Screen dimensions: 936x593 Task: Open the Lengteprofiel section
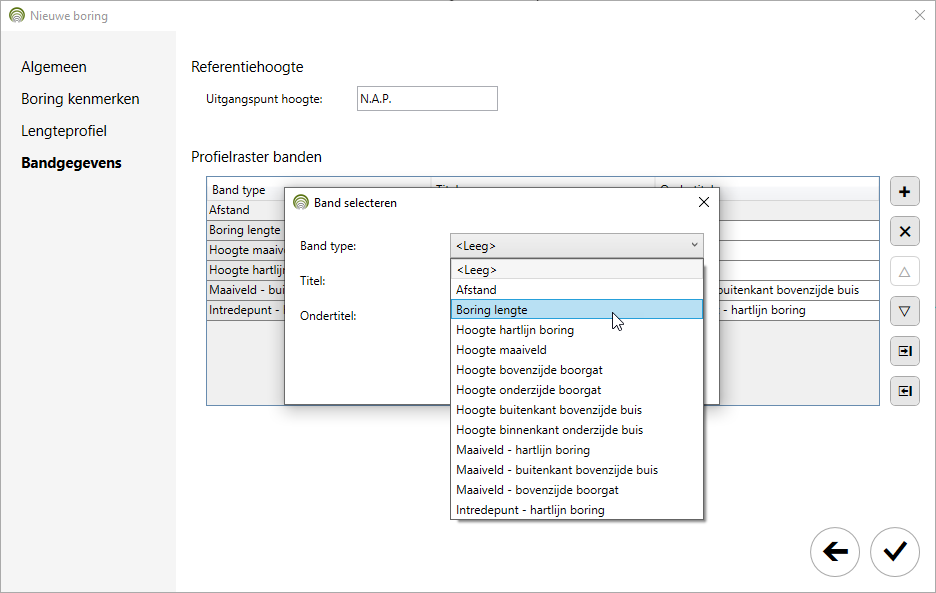[x=64, y=131]
